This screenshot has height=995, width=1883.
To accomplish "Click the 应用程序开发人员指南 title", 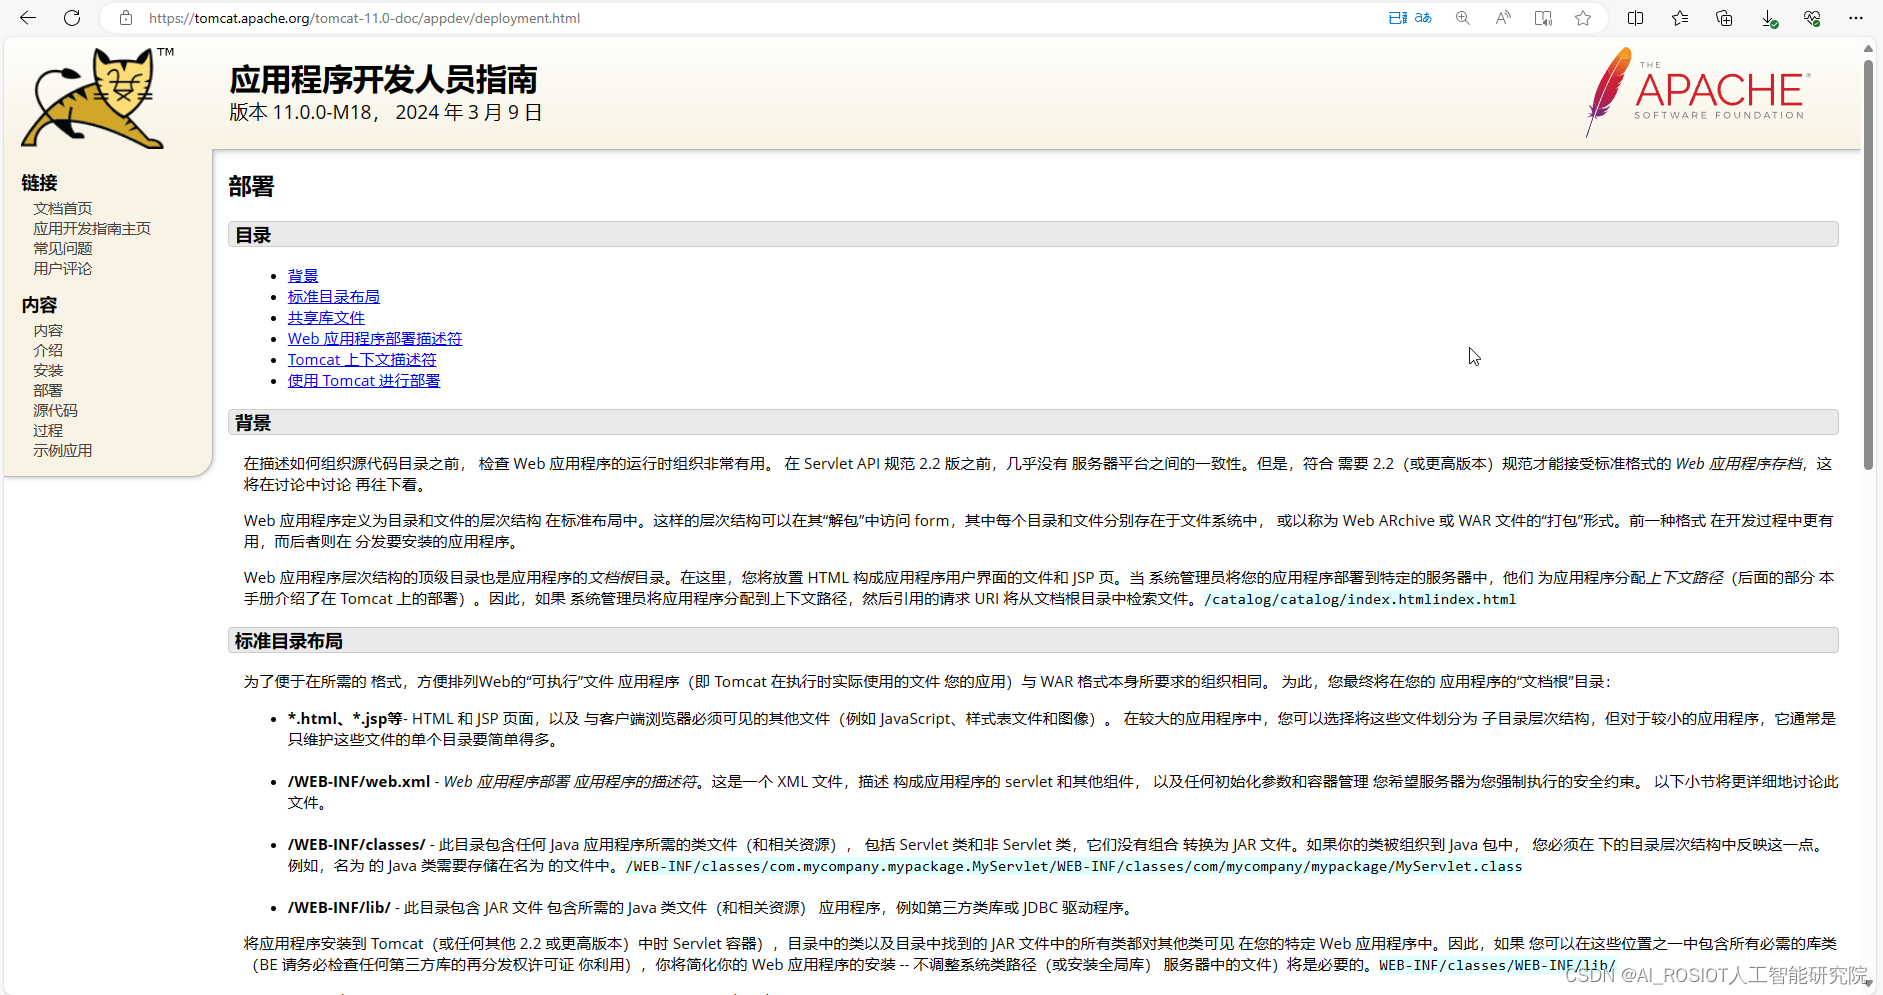I will tap(383, 79).
